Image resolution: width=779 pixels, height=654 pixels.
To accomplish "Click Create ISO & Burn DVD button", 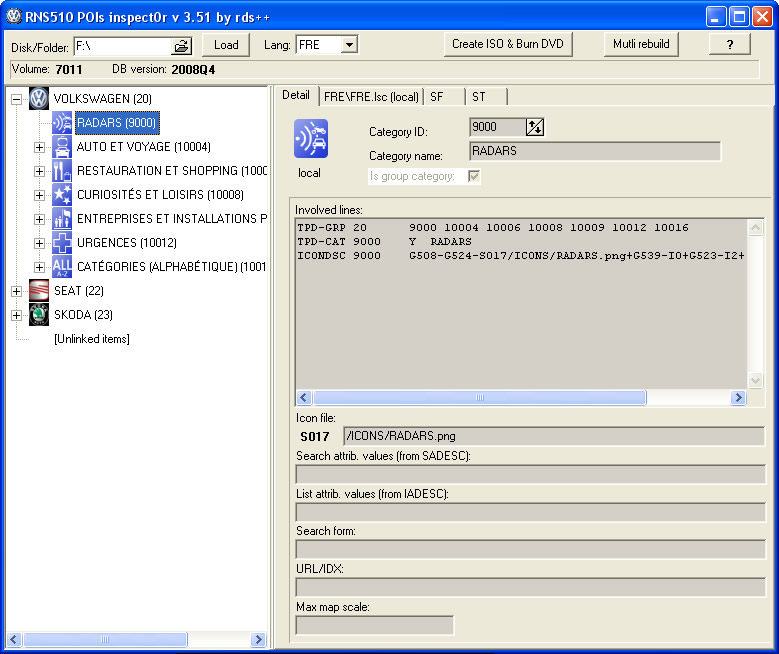I will (508, 44).
